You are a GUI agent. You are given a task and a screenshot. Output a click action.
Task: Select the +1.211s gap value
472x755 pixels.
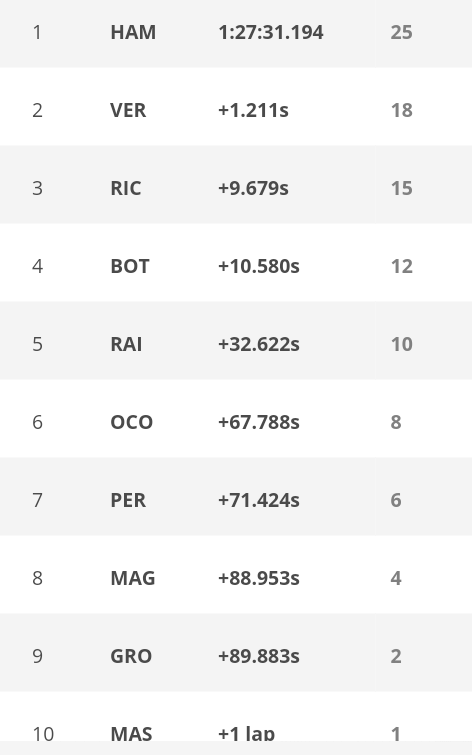pos(253,110)
